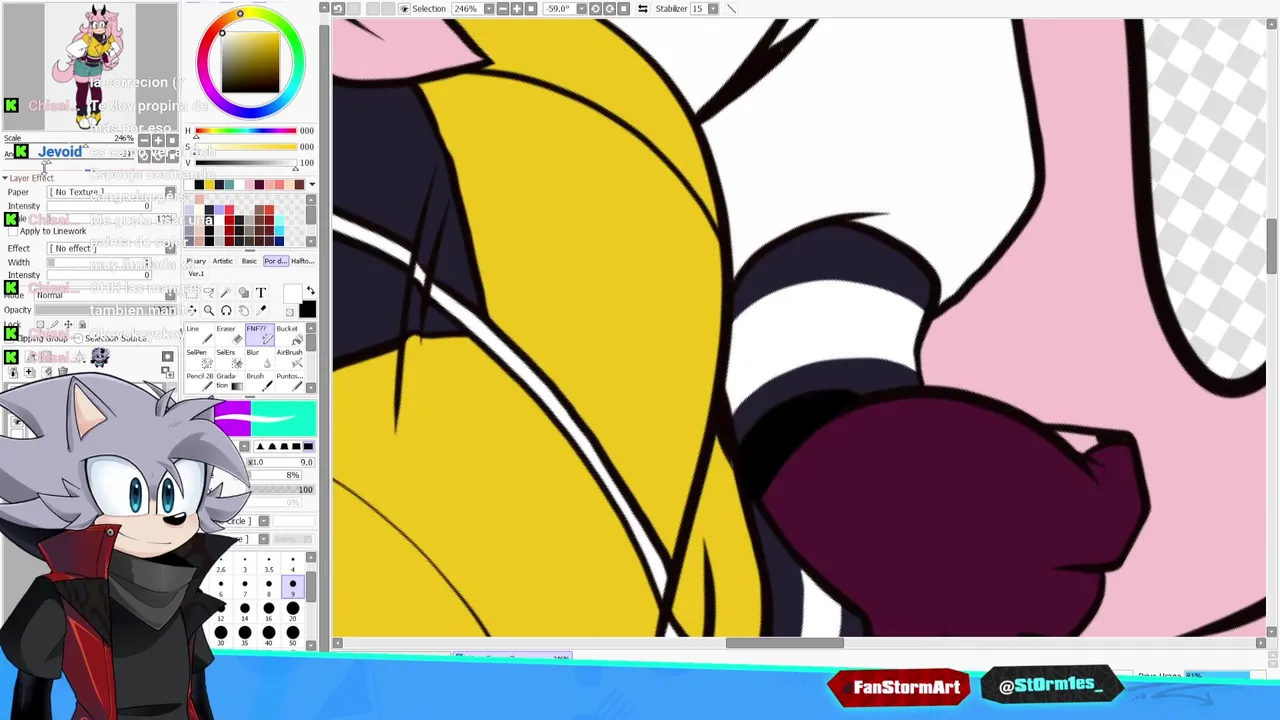Toggle lock all padlock icon
Image resolution: width=1280 pixels, height=720 pixels.
(82, 324)
